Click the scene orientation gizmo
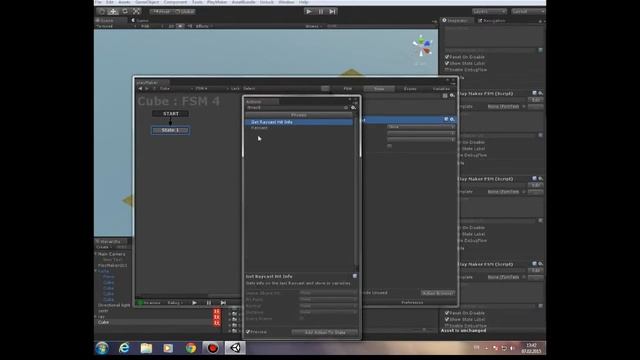 click(422, 45)
